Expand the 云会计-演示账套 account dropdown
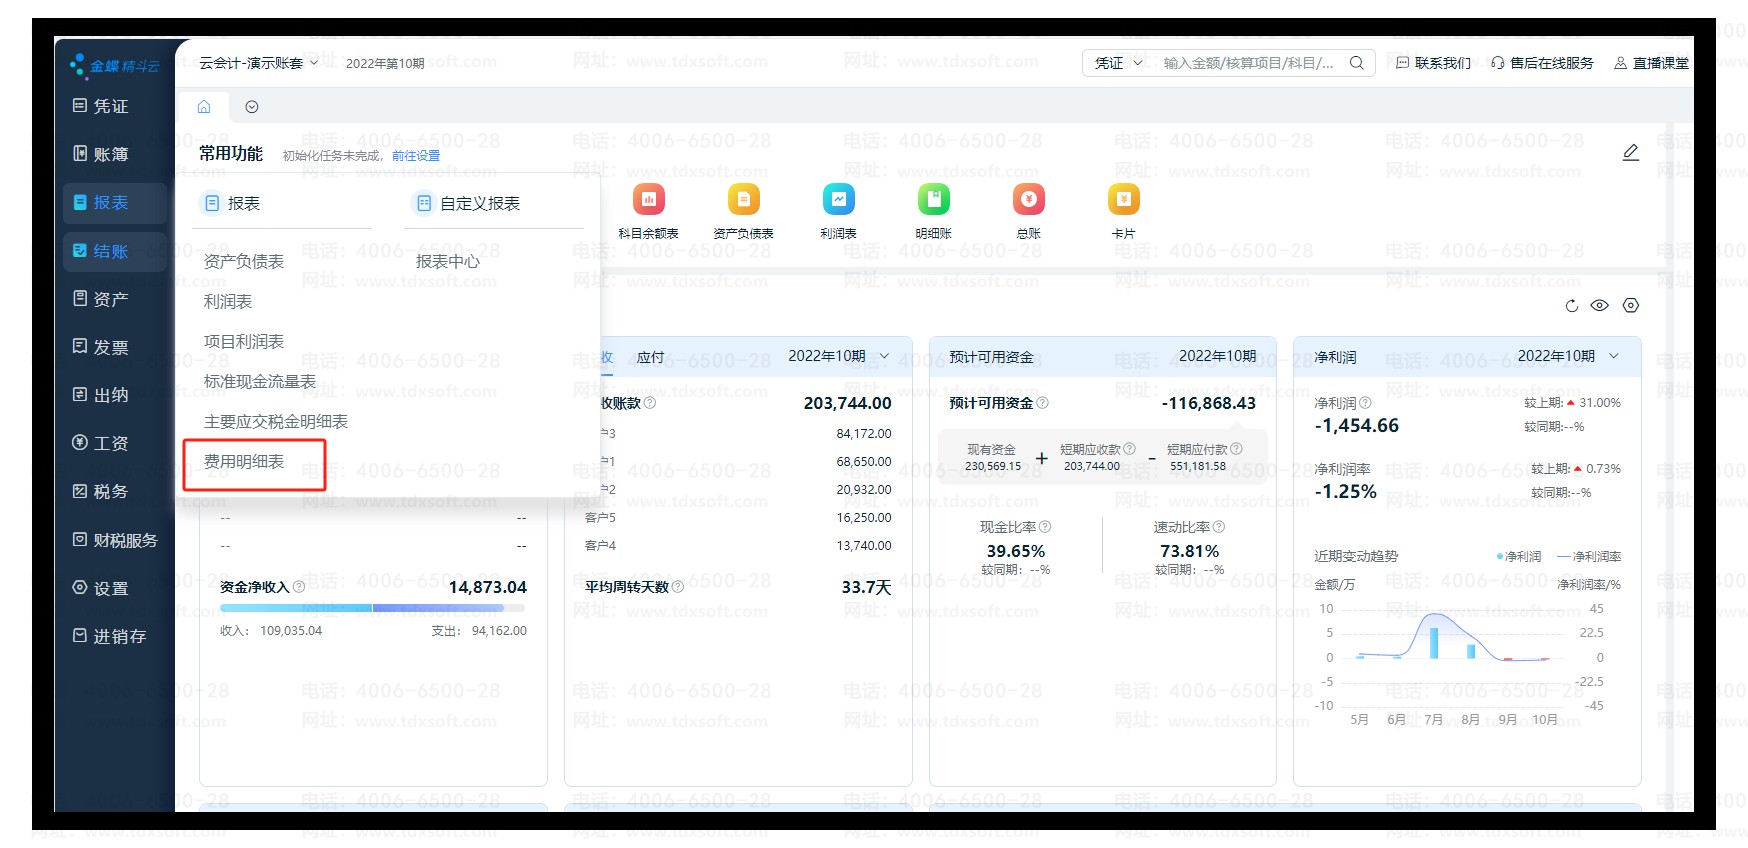Image resolution: width=1748 pixels, height=848 pixels. (x=259, y=63)
